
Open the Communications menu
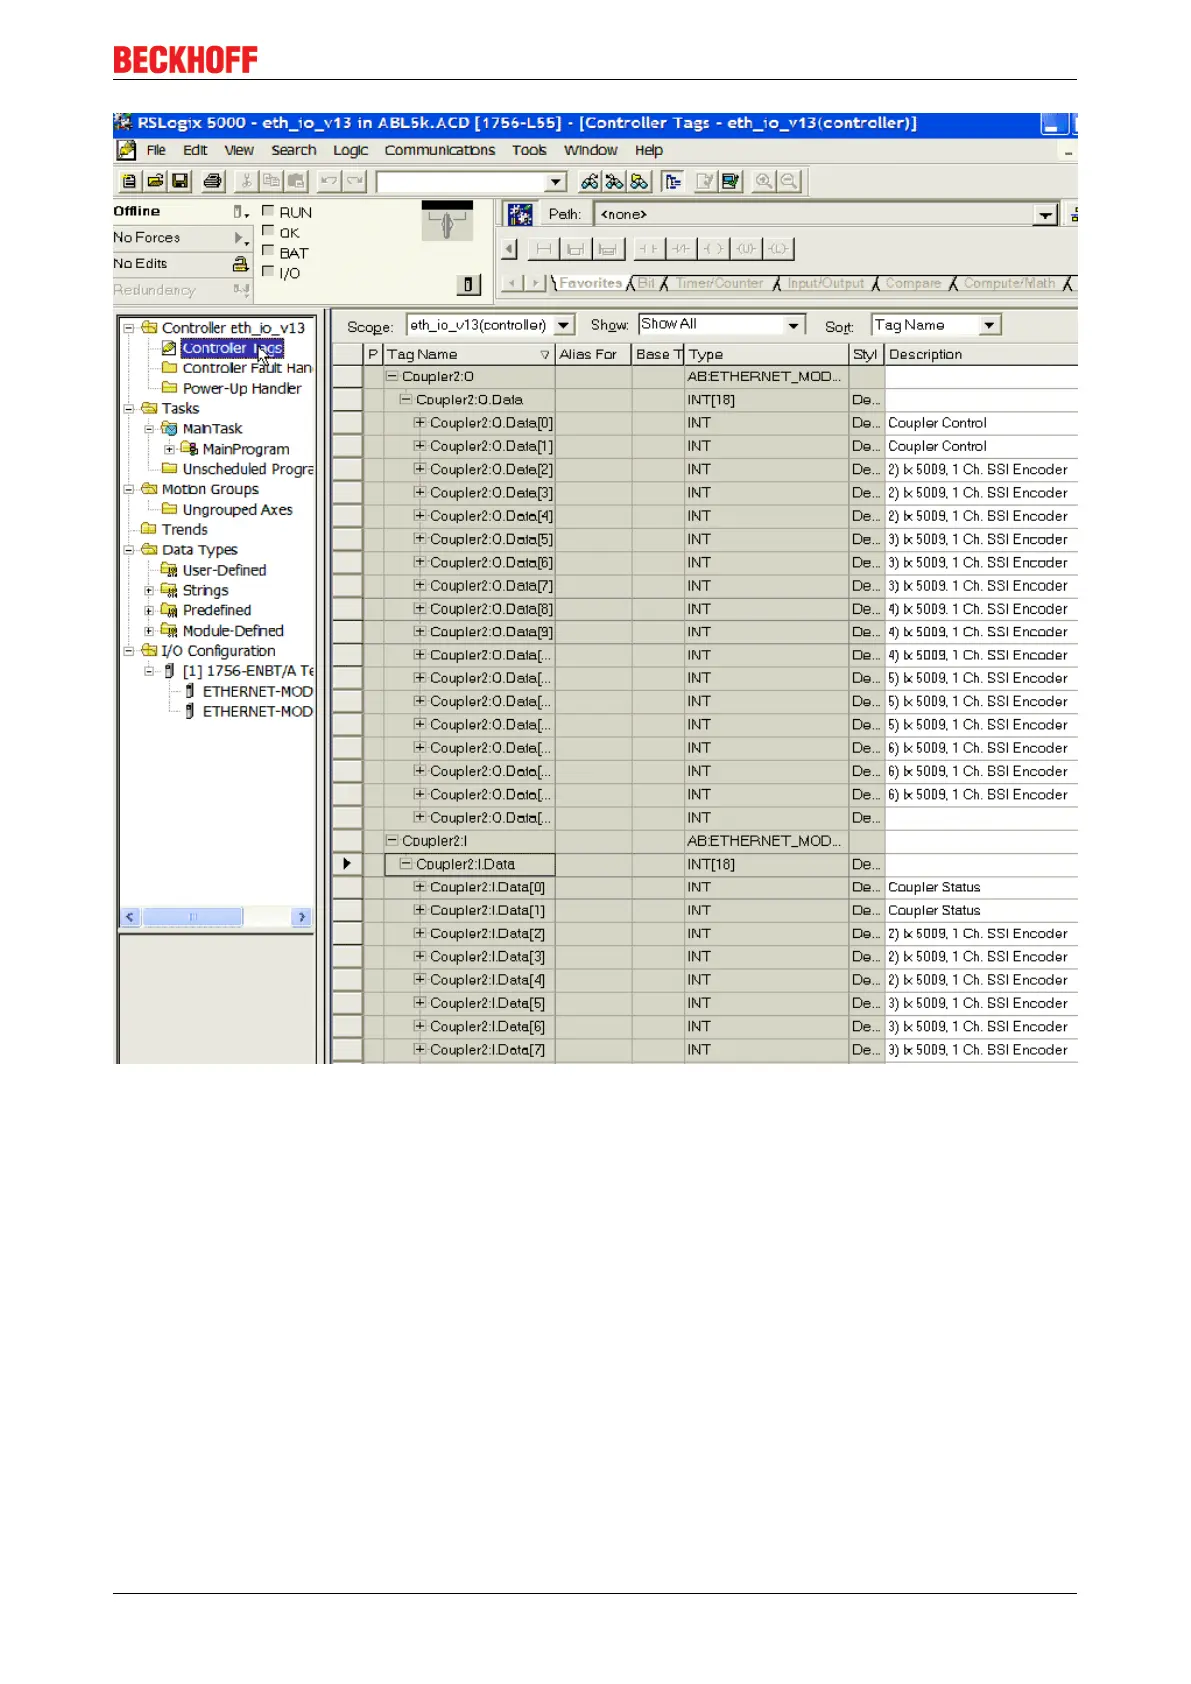point(439,150)
